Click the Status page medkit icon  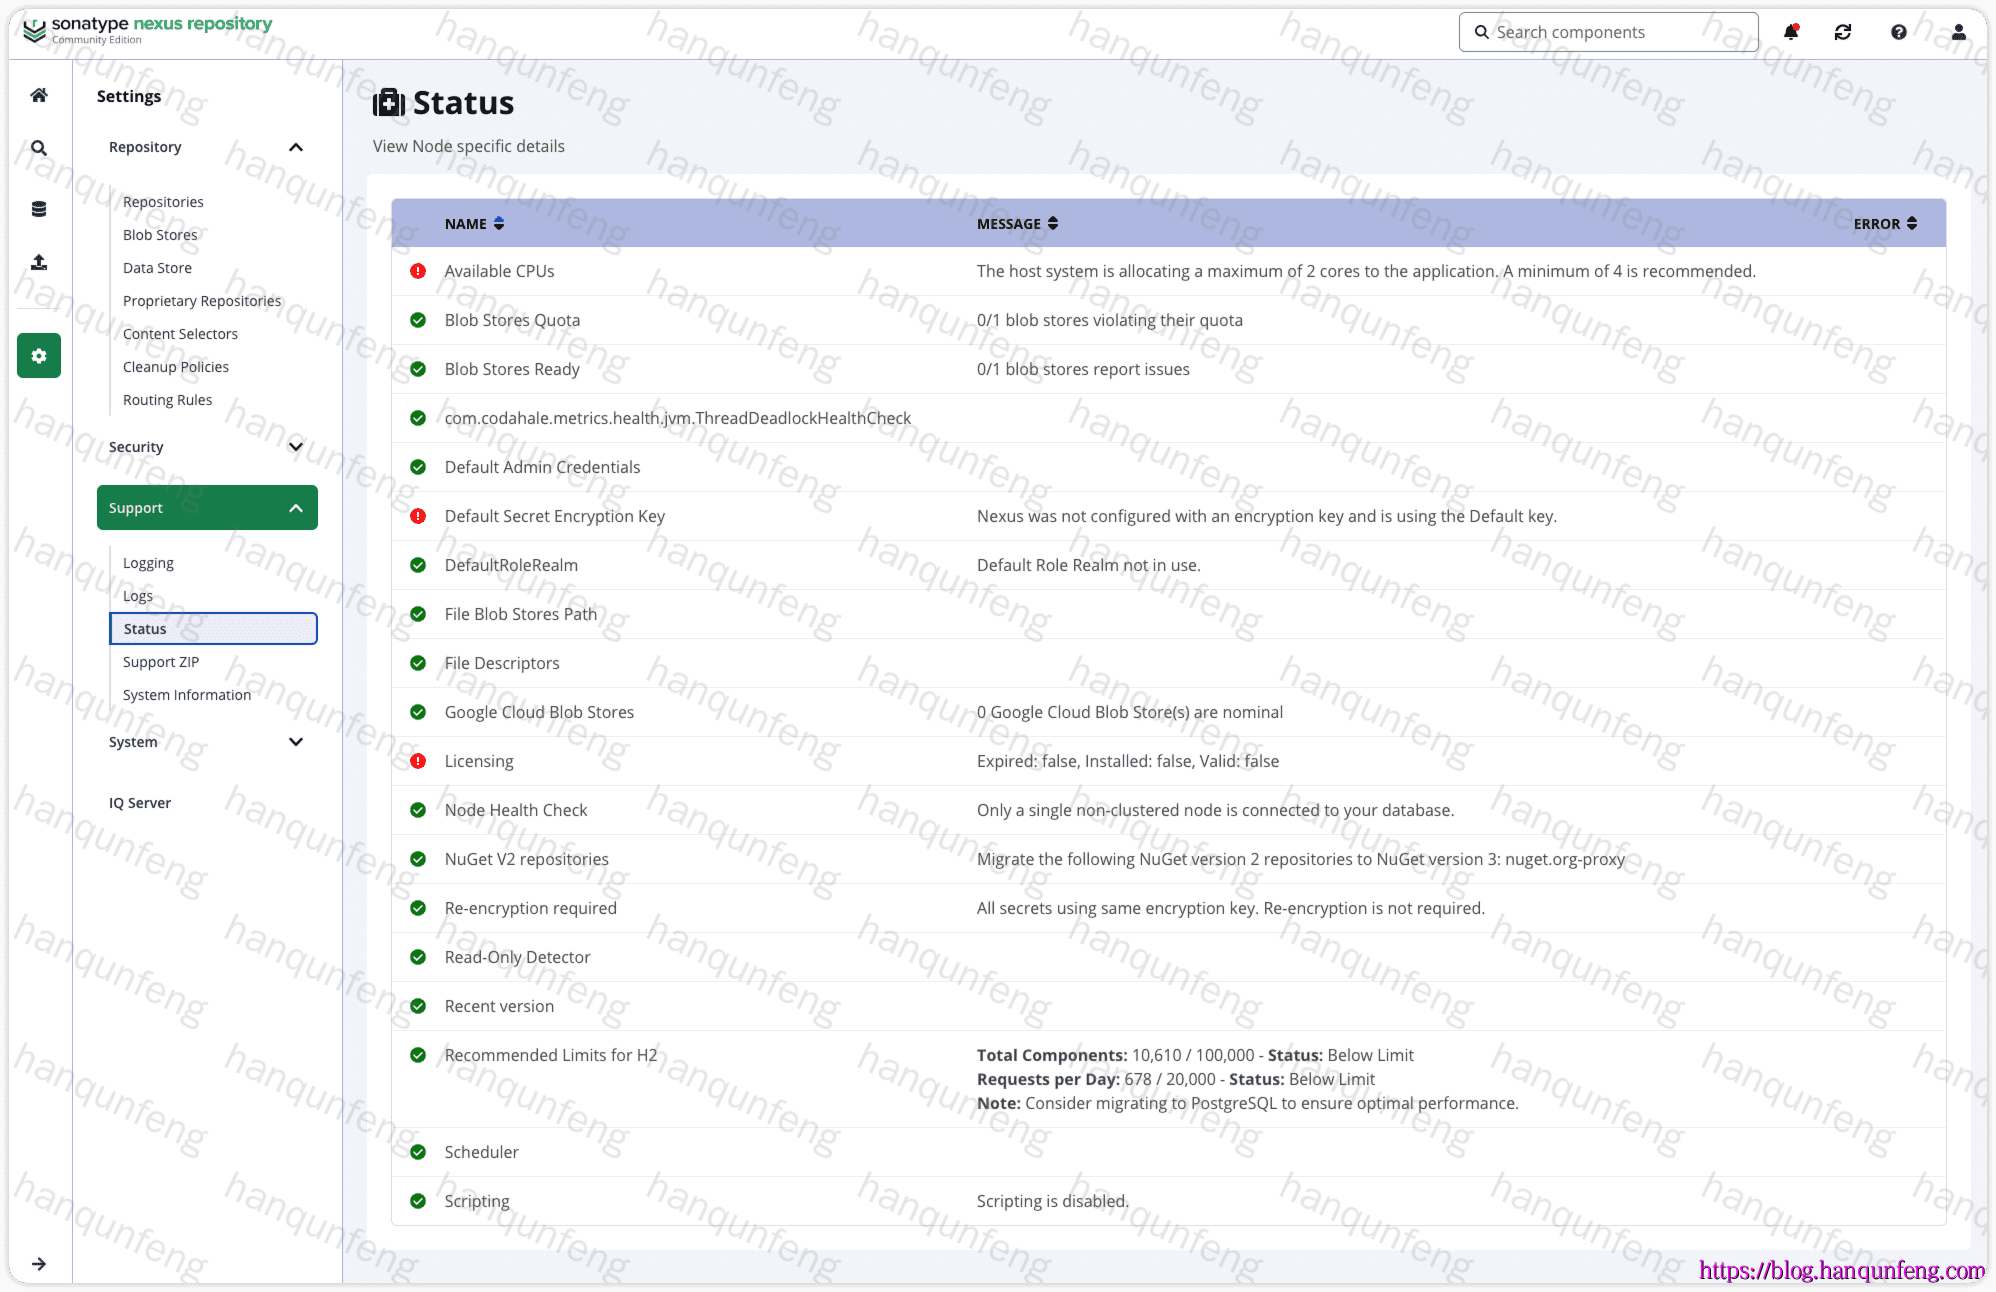coord(389,102)
